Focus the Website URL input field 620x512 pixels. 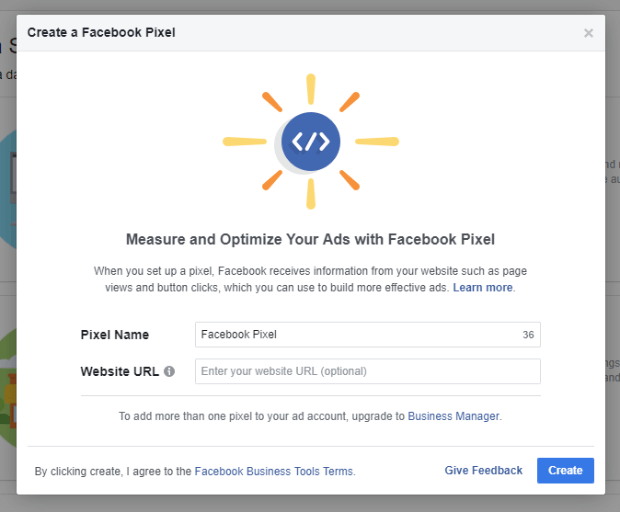(x=368, y=371)
